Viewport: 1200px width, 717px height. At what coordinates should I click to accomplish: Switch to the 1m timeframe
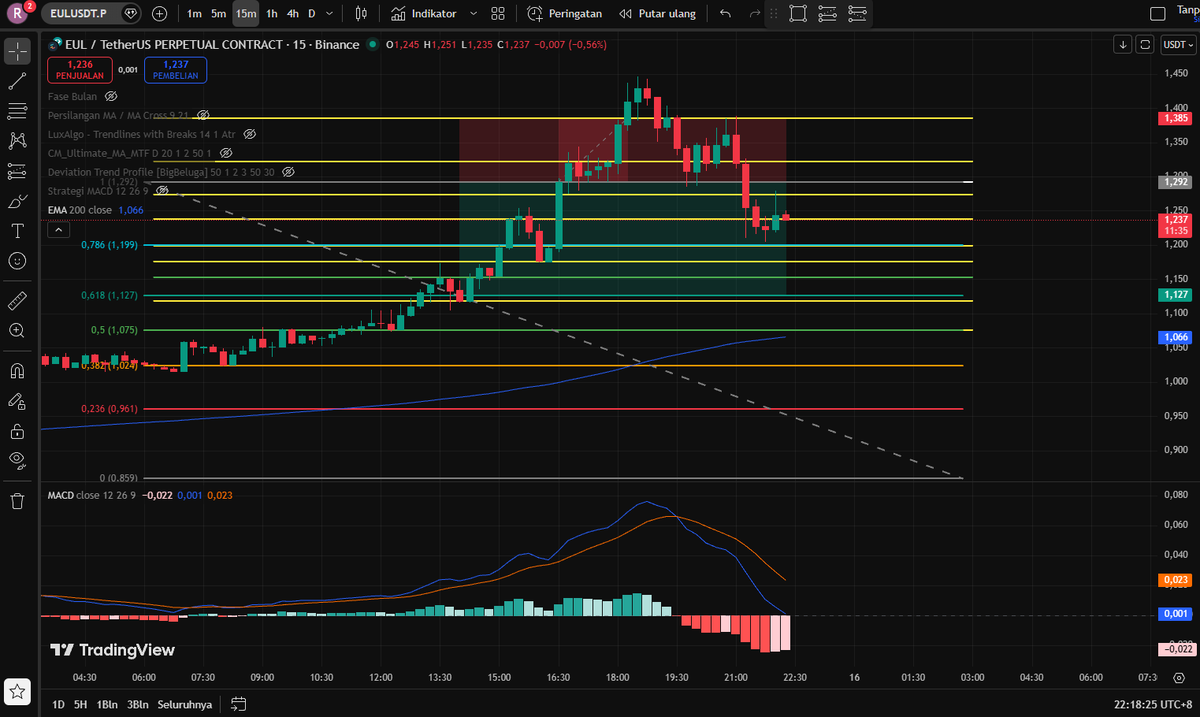pyautogui.click(x=194, y=14)
